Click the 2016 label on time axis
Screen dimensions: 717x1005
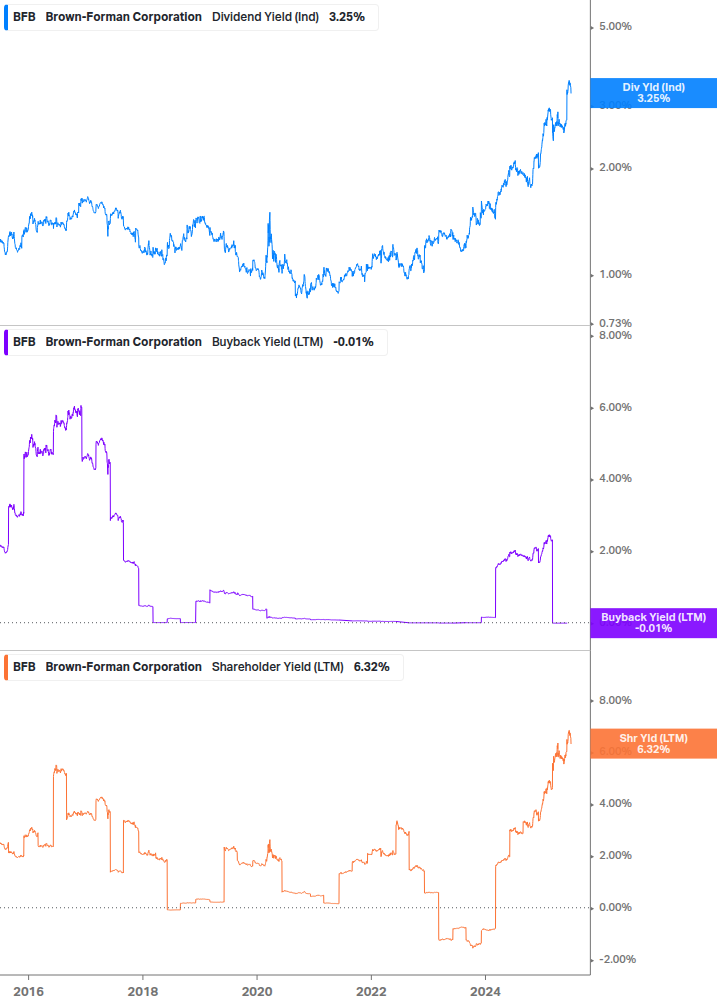pyautogui.click(x=29, y=992)
